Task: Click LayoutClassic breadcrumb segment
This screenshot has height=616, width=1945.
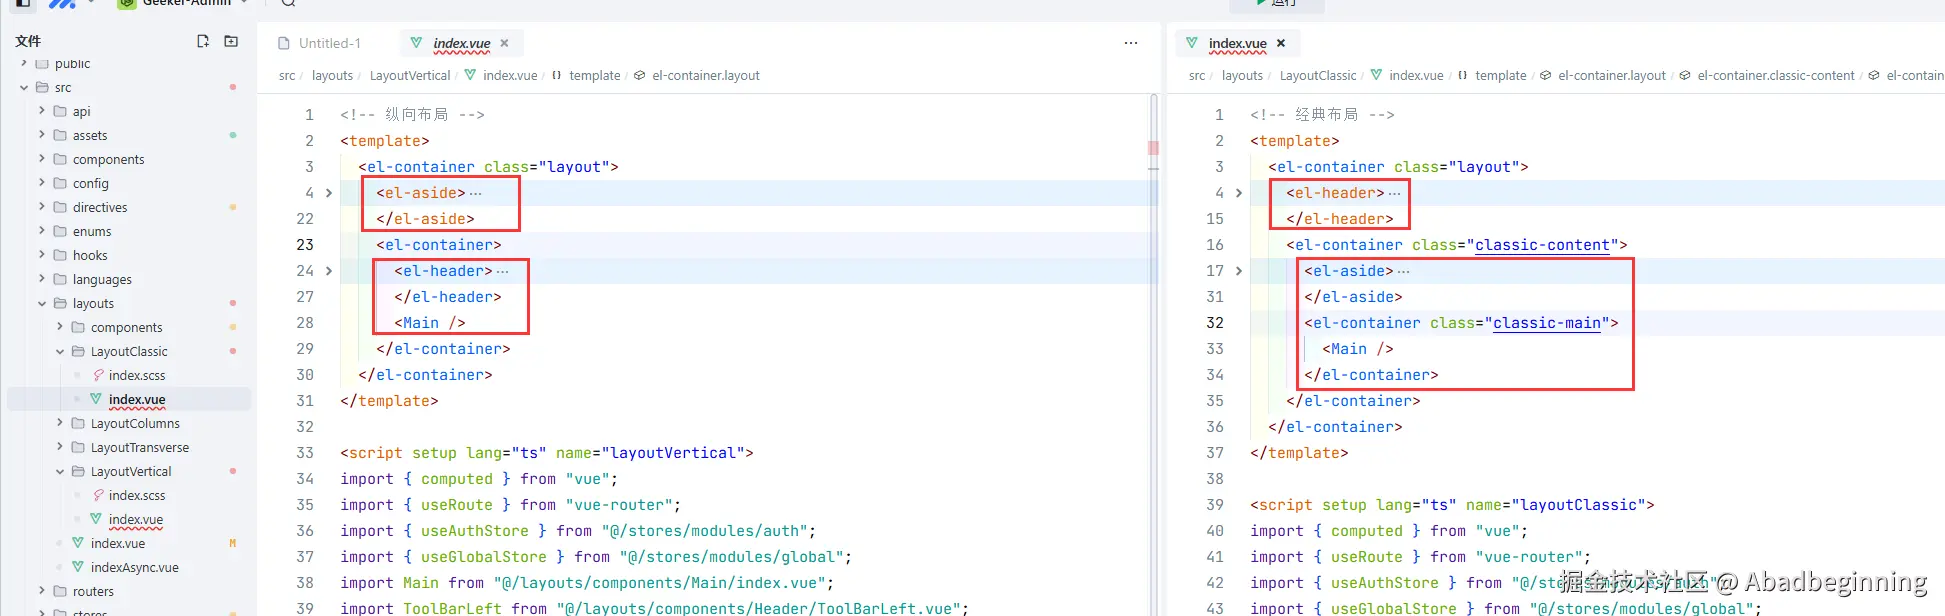Action: point(1318,75)
